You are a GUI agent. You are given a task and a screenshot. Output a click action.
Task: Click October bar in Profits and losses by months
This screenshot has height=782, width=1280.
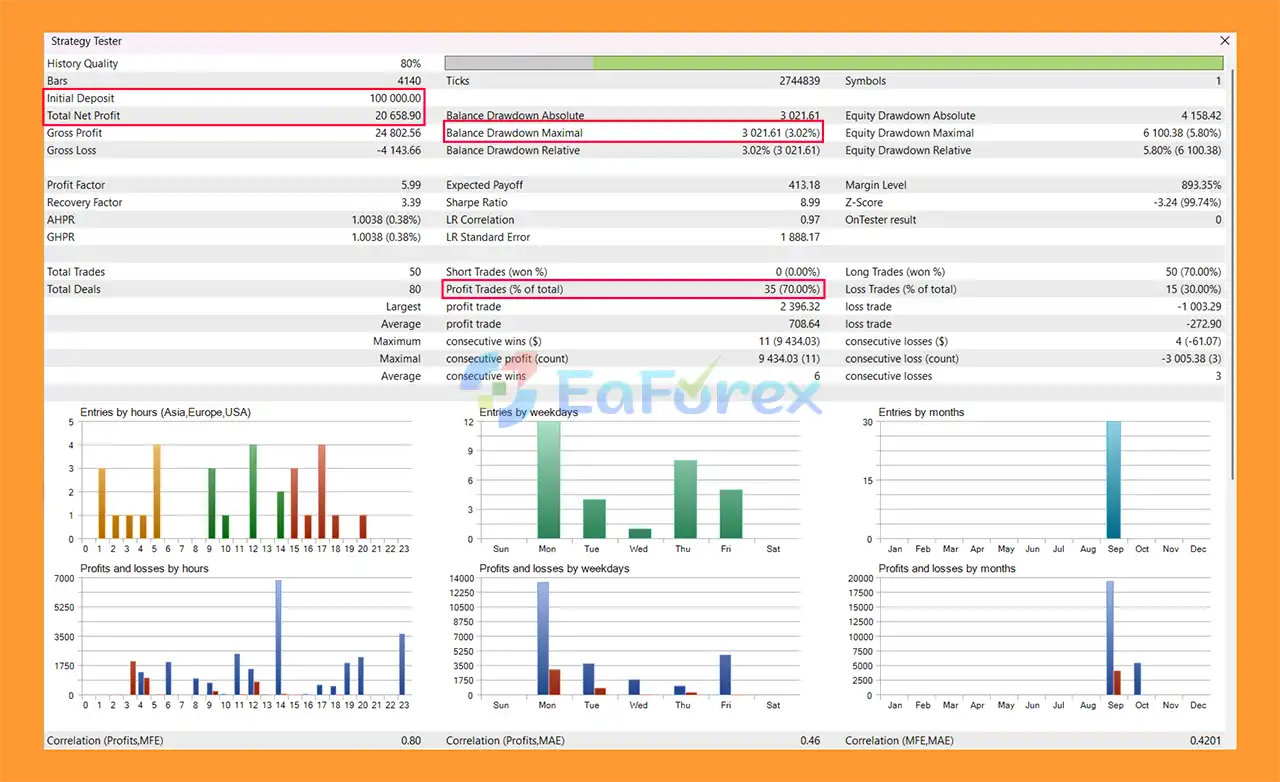tap(1137, 679)
